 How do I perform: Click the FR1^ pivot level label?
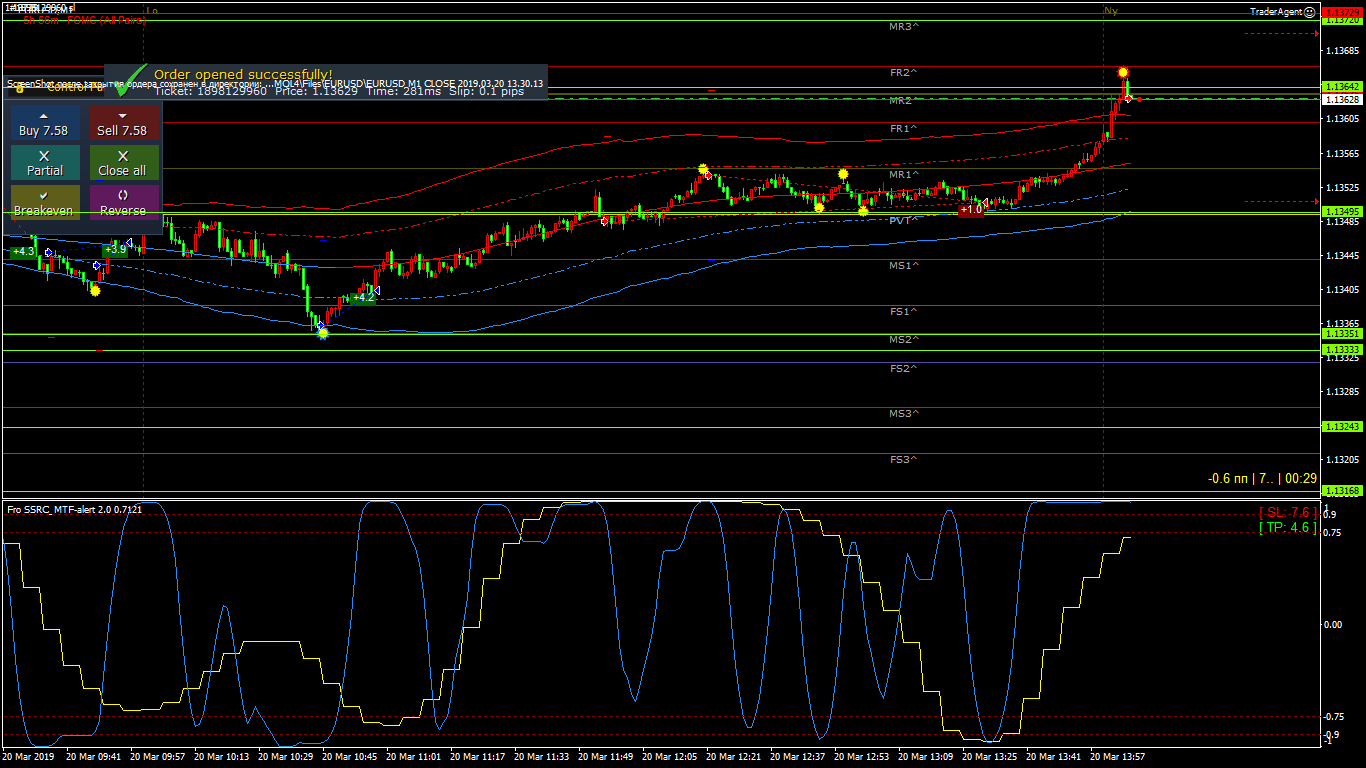pos(904,129)
